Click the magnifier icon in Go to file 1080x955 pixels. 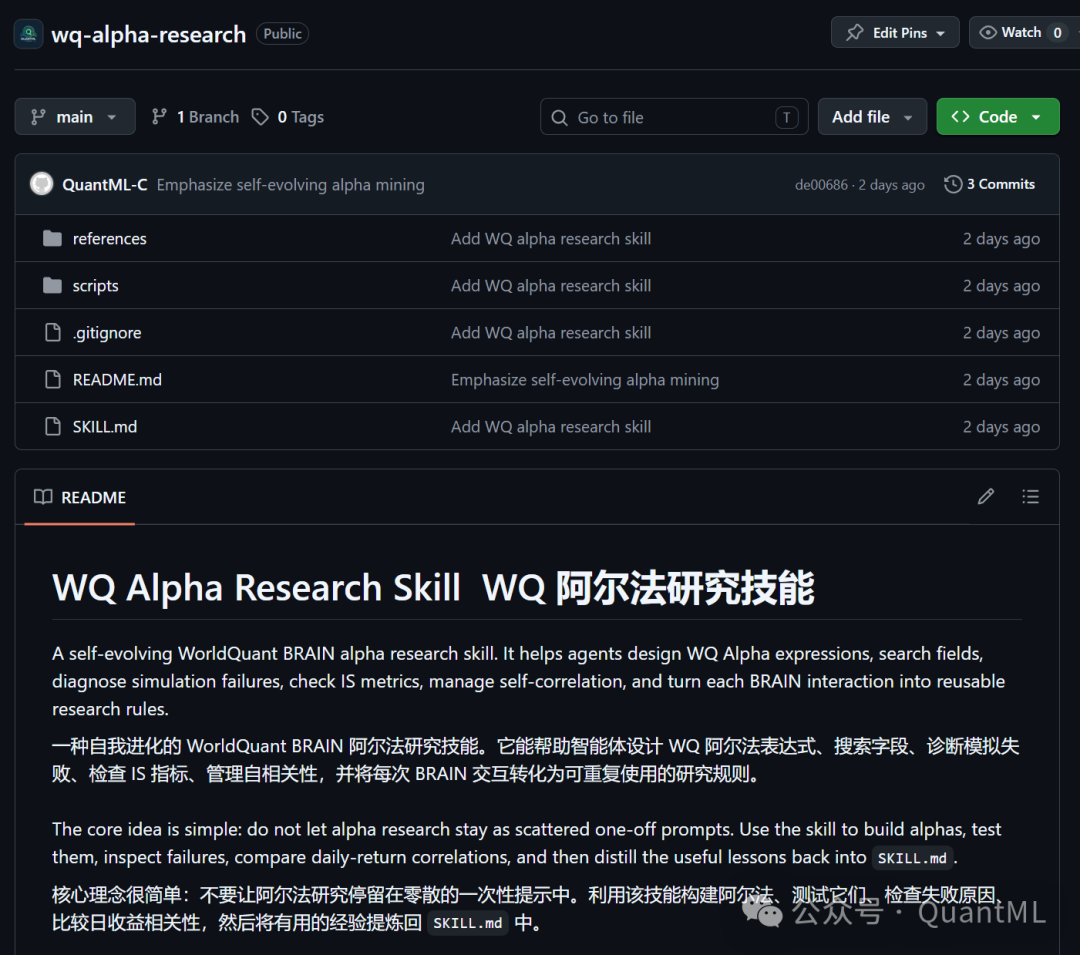click(x=559, y=118)
